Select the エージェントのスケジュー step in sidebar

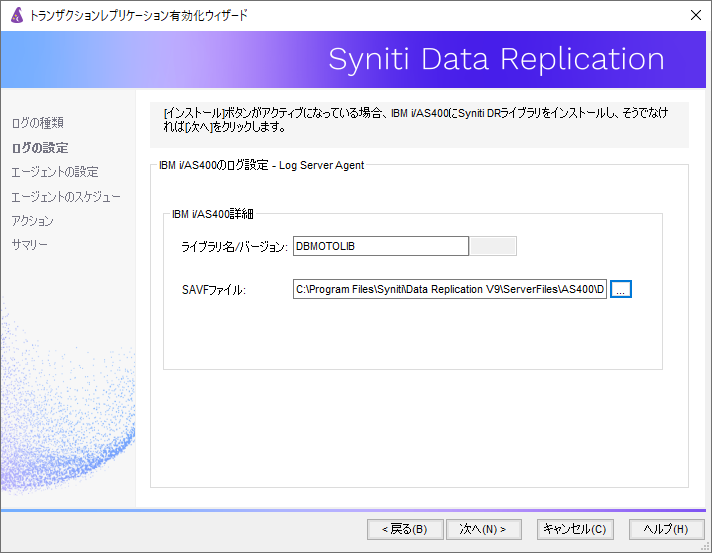point(66,197)
